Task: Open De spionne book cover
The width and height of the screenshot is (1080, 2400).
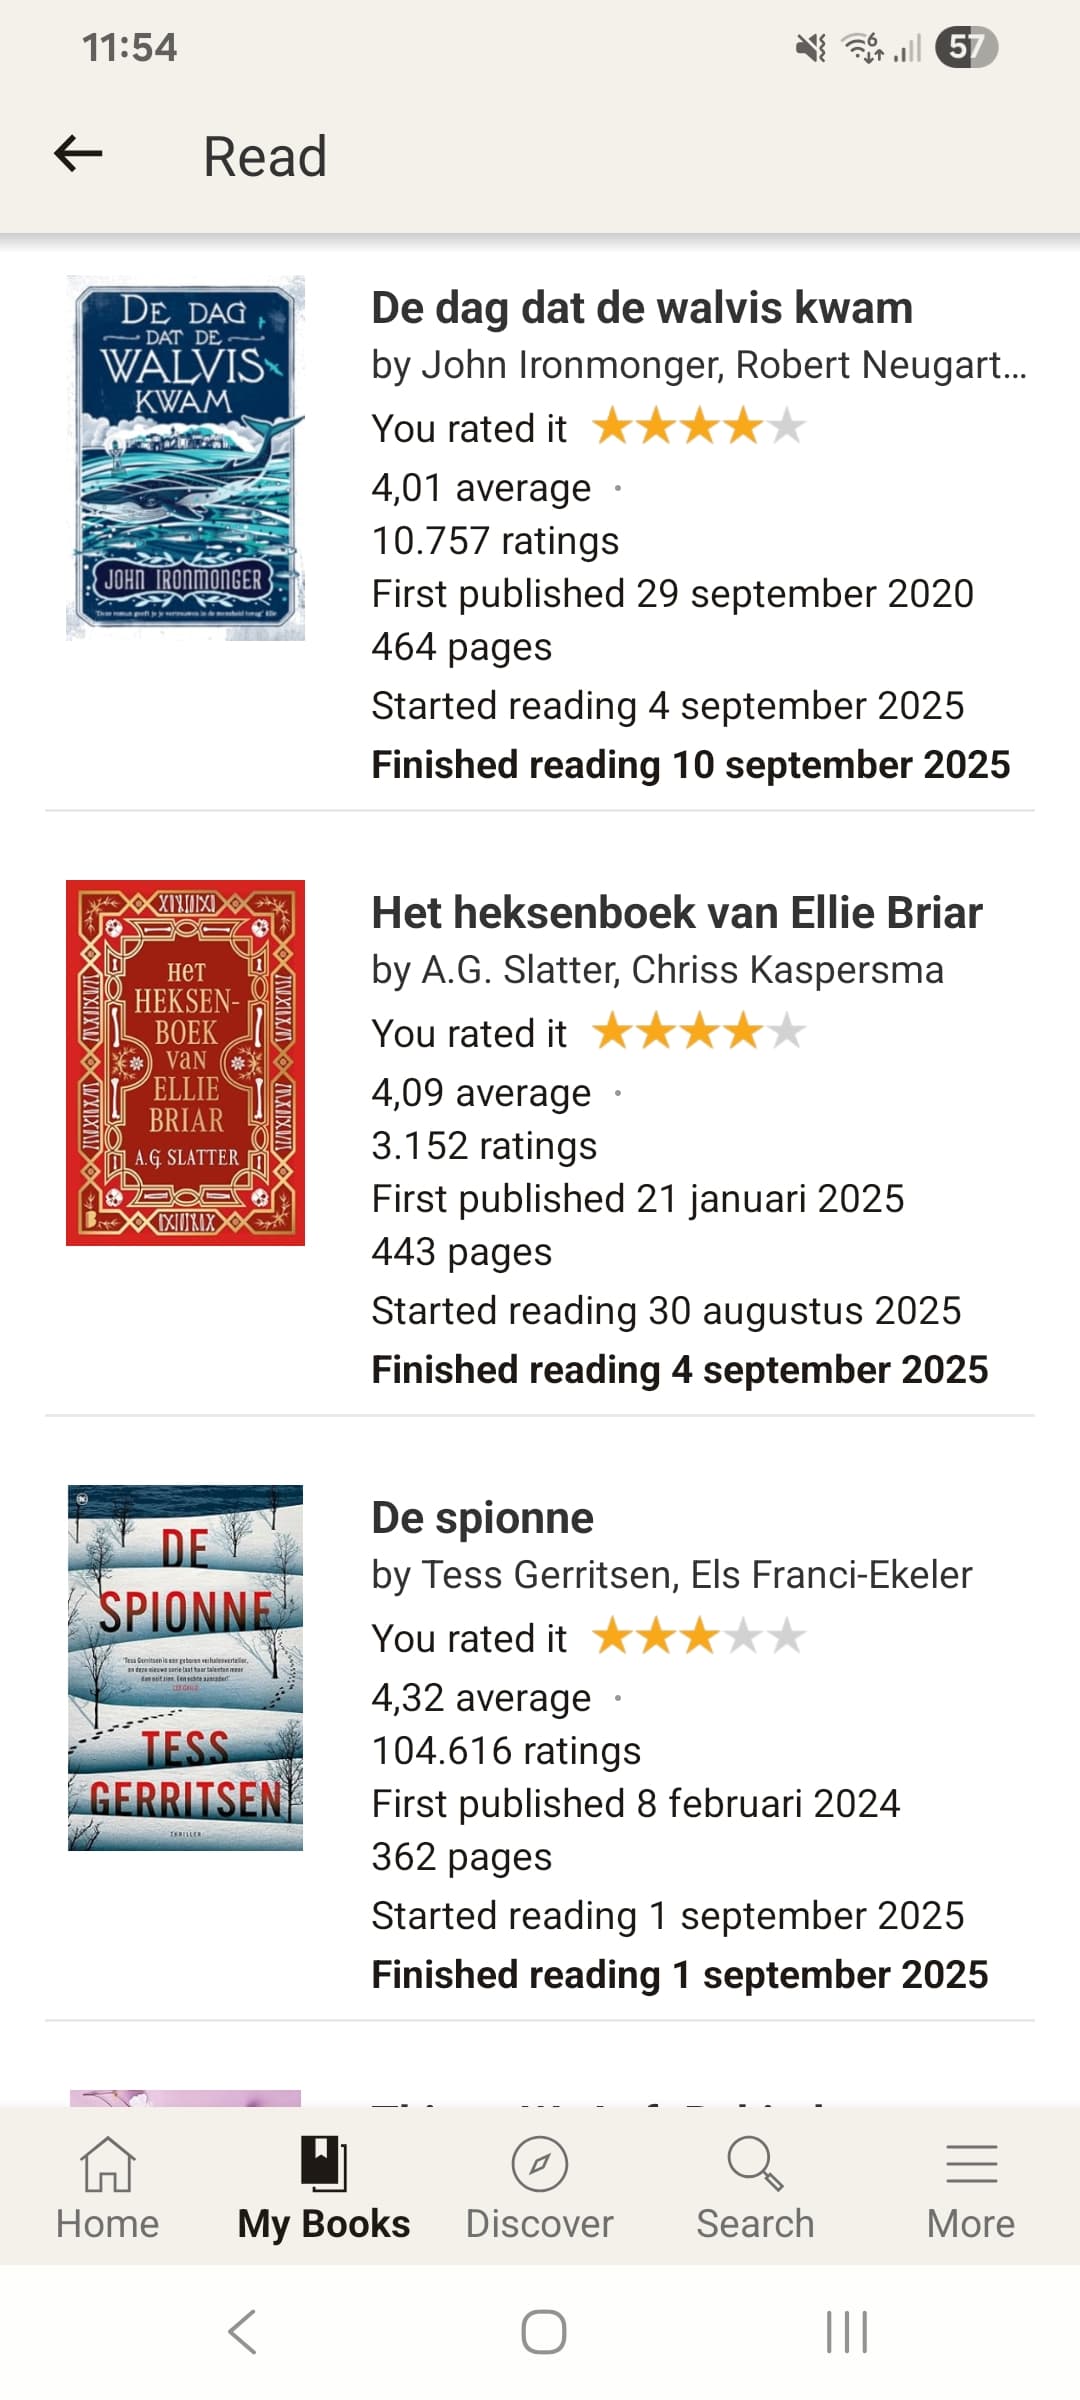Action: pos(185,1667)
